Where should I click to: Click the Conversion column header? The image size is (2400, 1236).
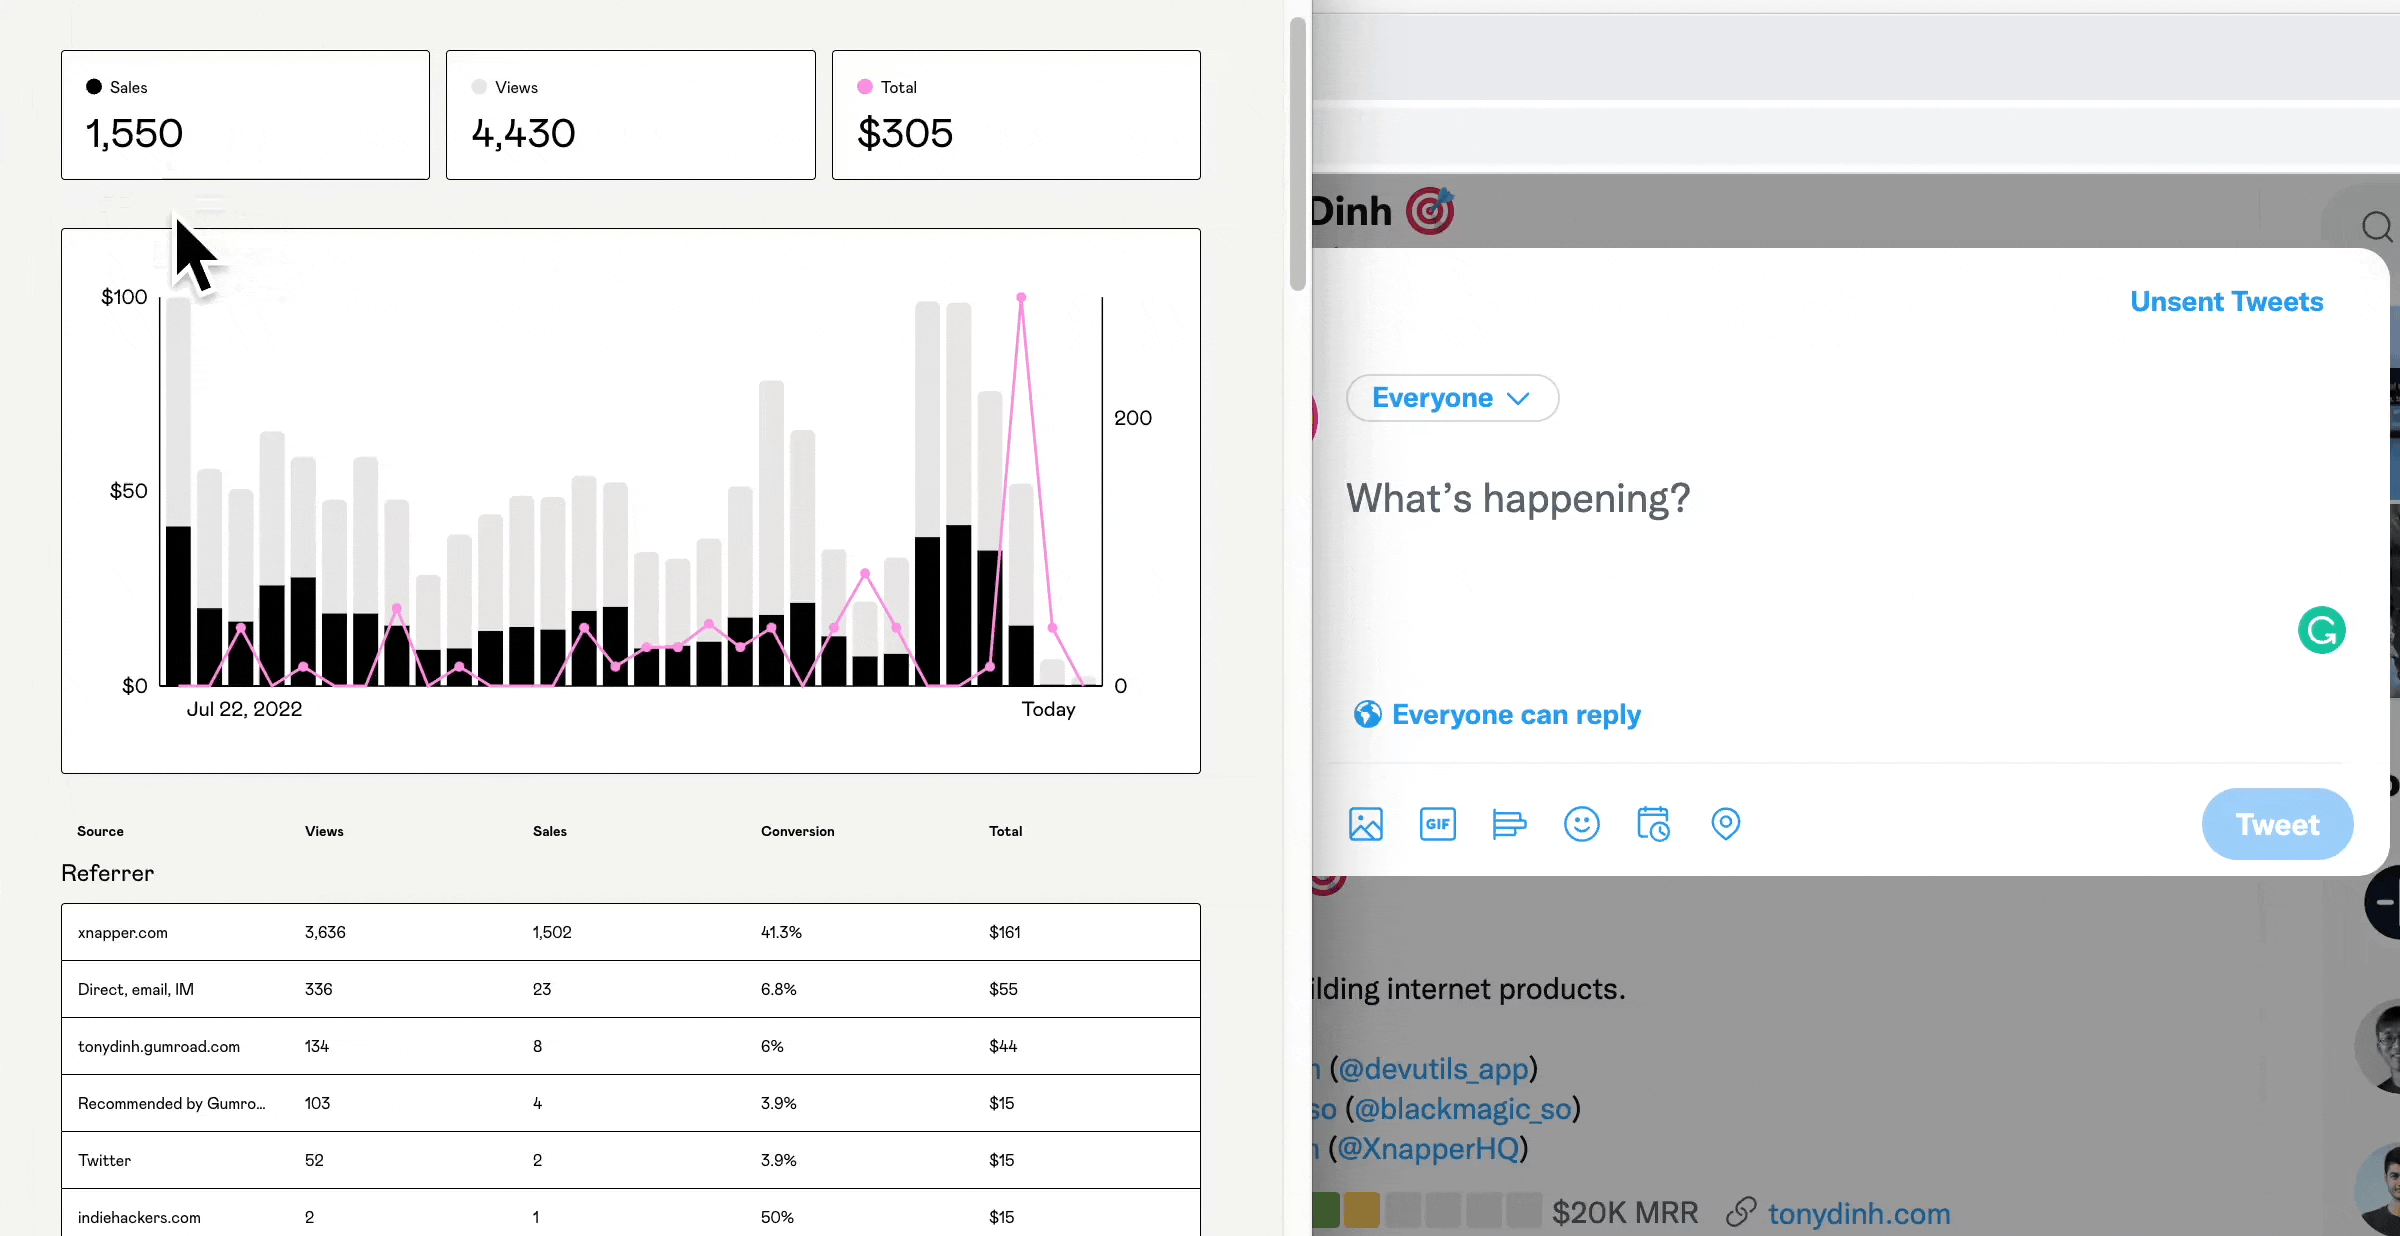(x=797, y=831)
